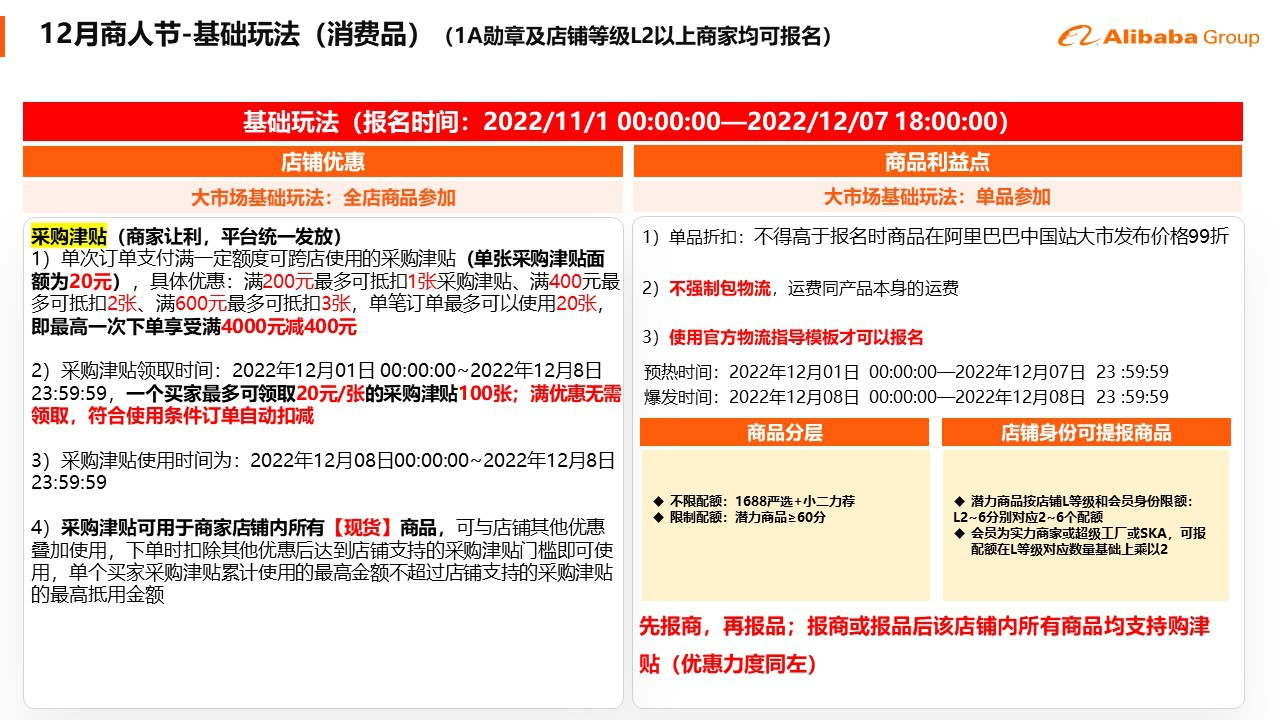
Task: Click the 店铺身份可提报商品 header
Action: pyautogui.click(x=1085, y=433)
